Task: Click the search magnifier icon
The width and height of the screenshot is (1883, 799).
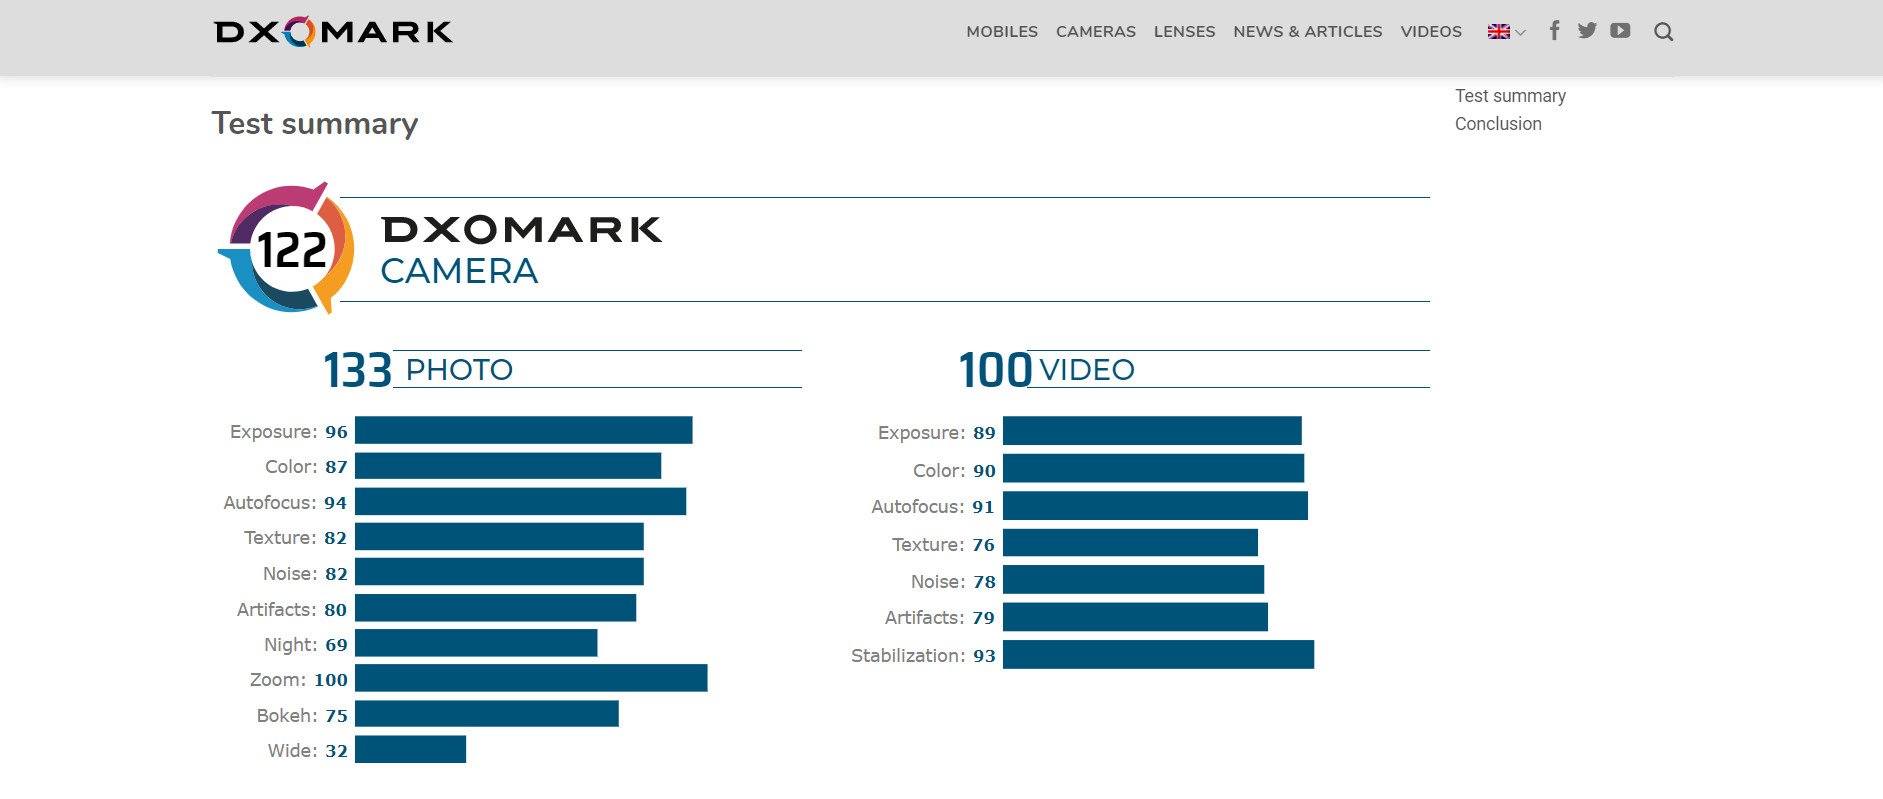Action: click(1663, 32)
